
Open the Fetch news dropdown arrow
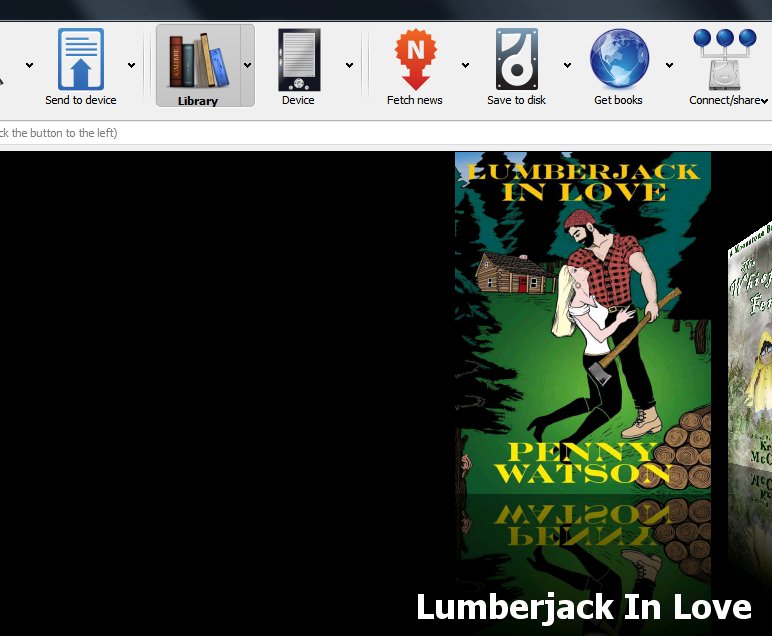(x=465, y=65)
